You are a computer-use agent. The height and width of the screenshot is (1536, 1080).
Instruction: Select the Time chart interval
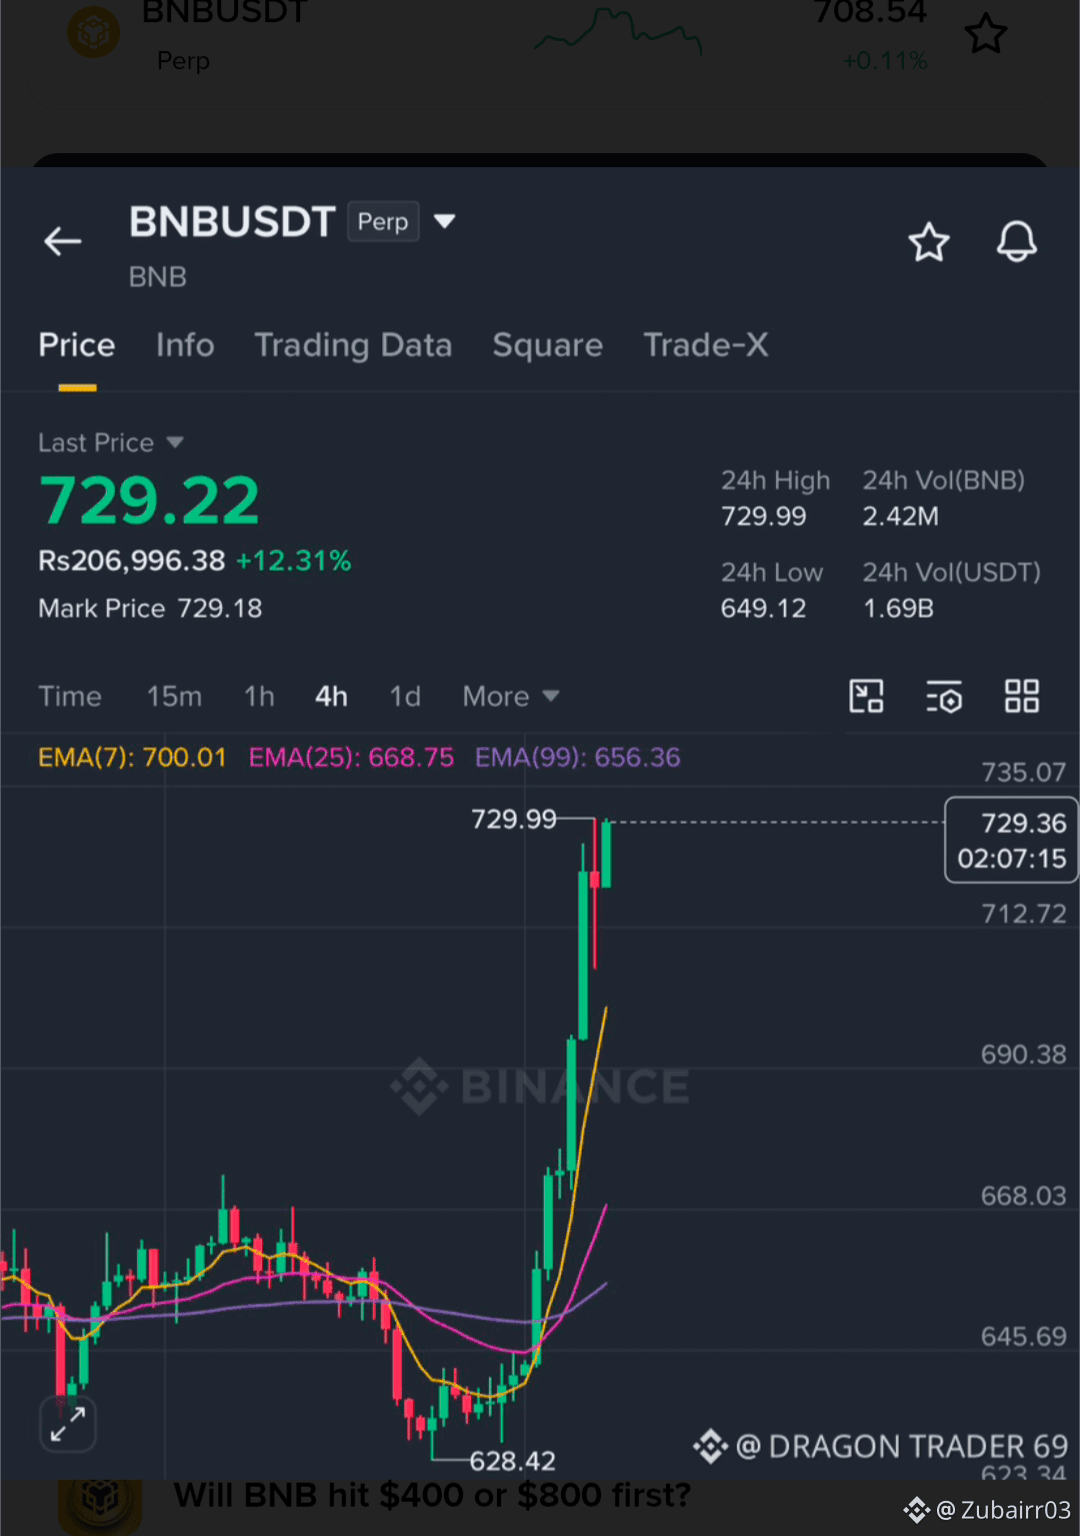click(x=70, y=696)
